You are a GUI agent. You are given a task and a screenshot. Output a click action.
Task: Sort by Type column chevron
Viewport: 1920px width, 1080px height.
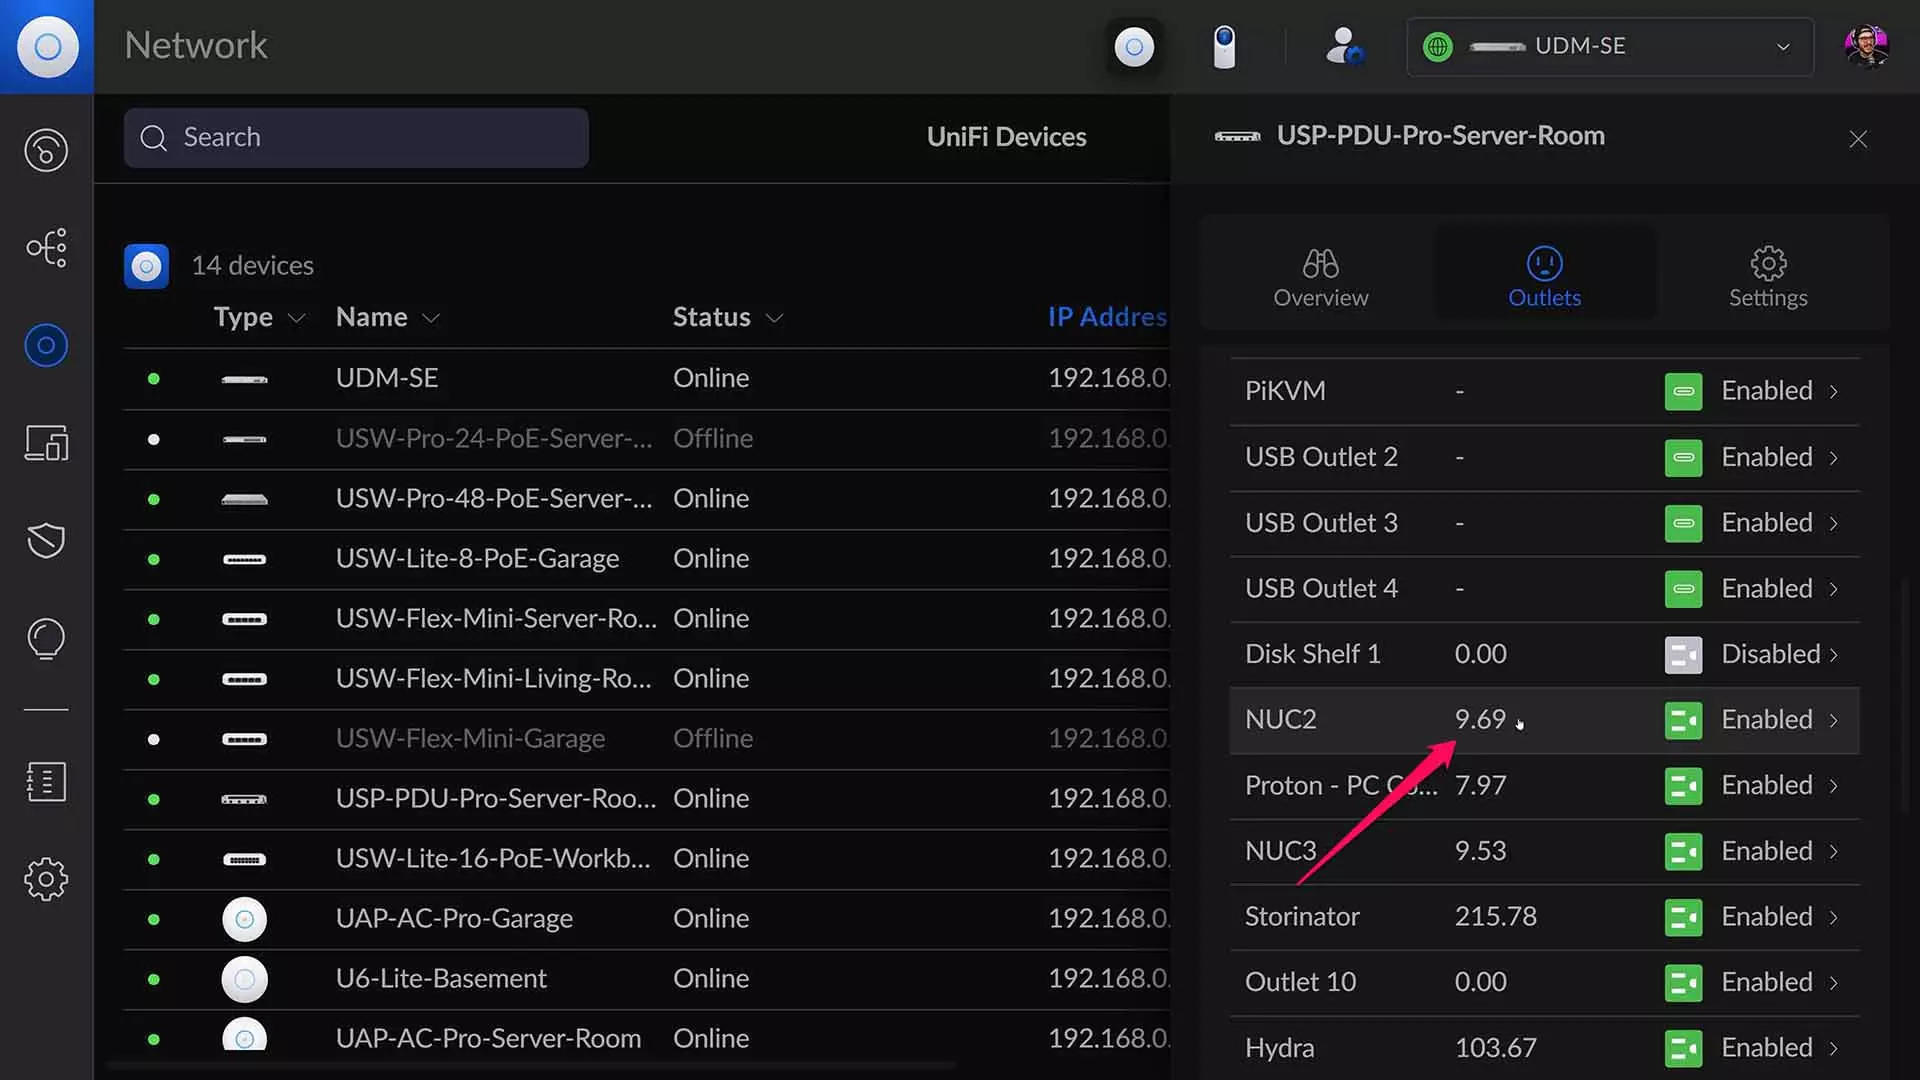pos(296,318)
